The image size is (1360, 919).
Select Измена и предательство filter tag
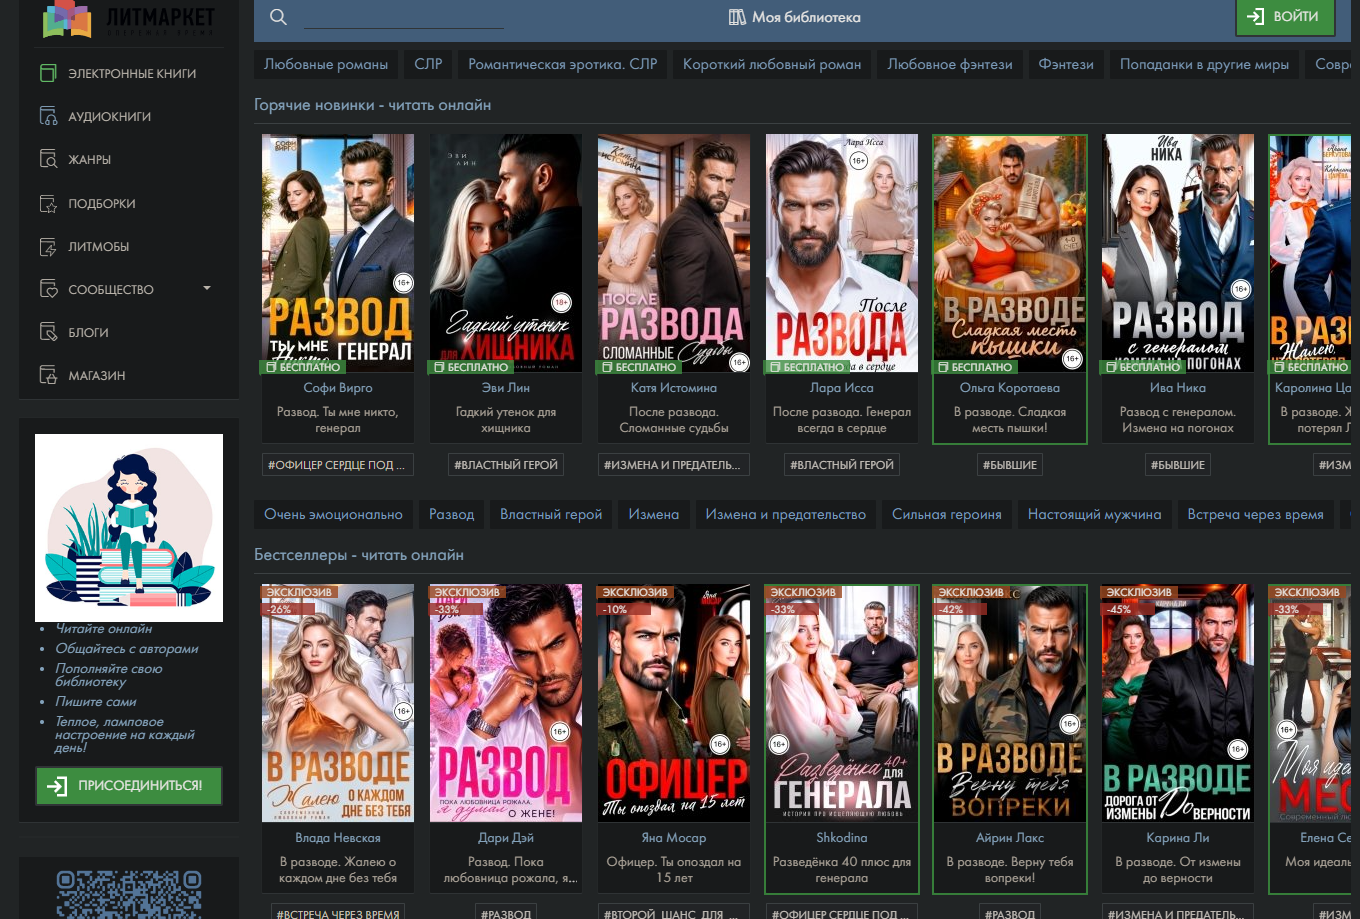pyautogui.click(x=786, y=514)
